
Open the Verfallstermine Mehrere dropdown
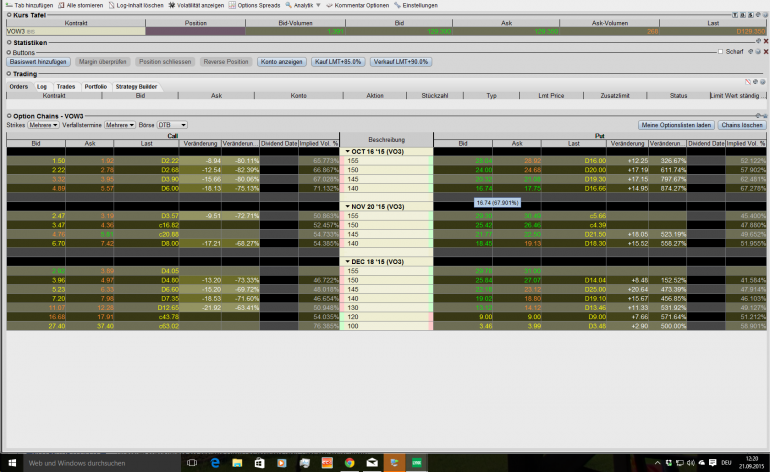[x=120, y=125]
